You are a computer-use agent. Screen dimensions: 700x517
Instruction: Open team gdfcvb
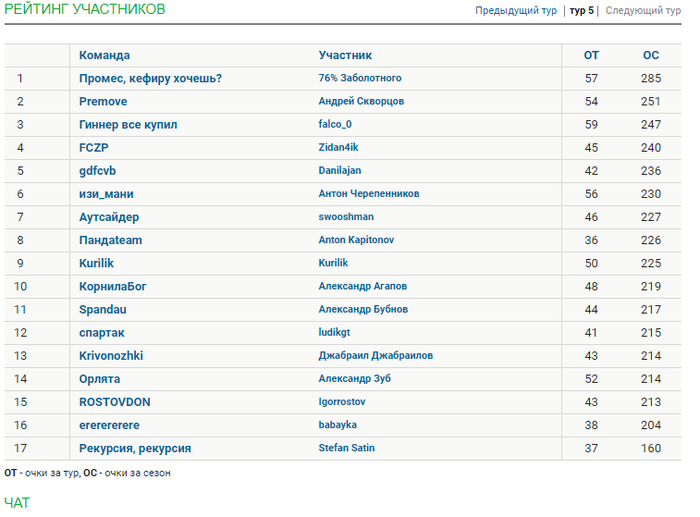point(97,171)
